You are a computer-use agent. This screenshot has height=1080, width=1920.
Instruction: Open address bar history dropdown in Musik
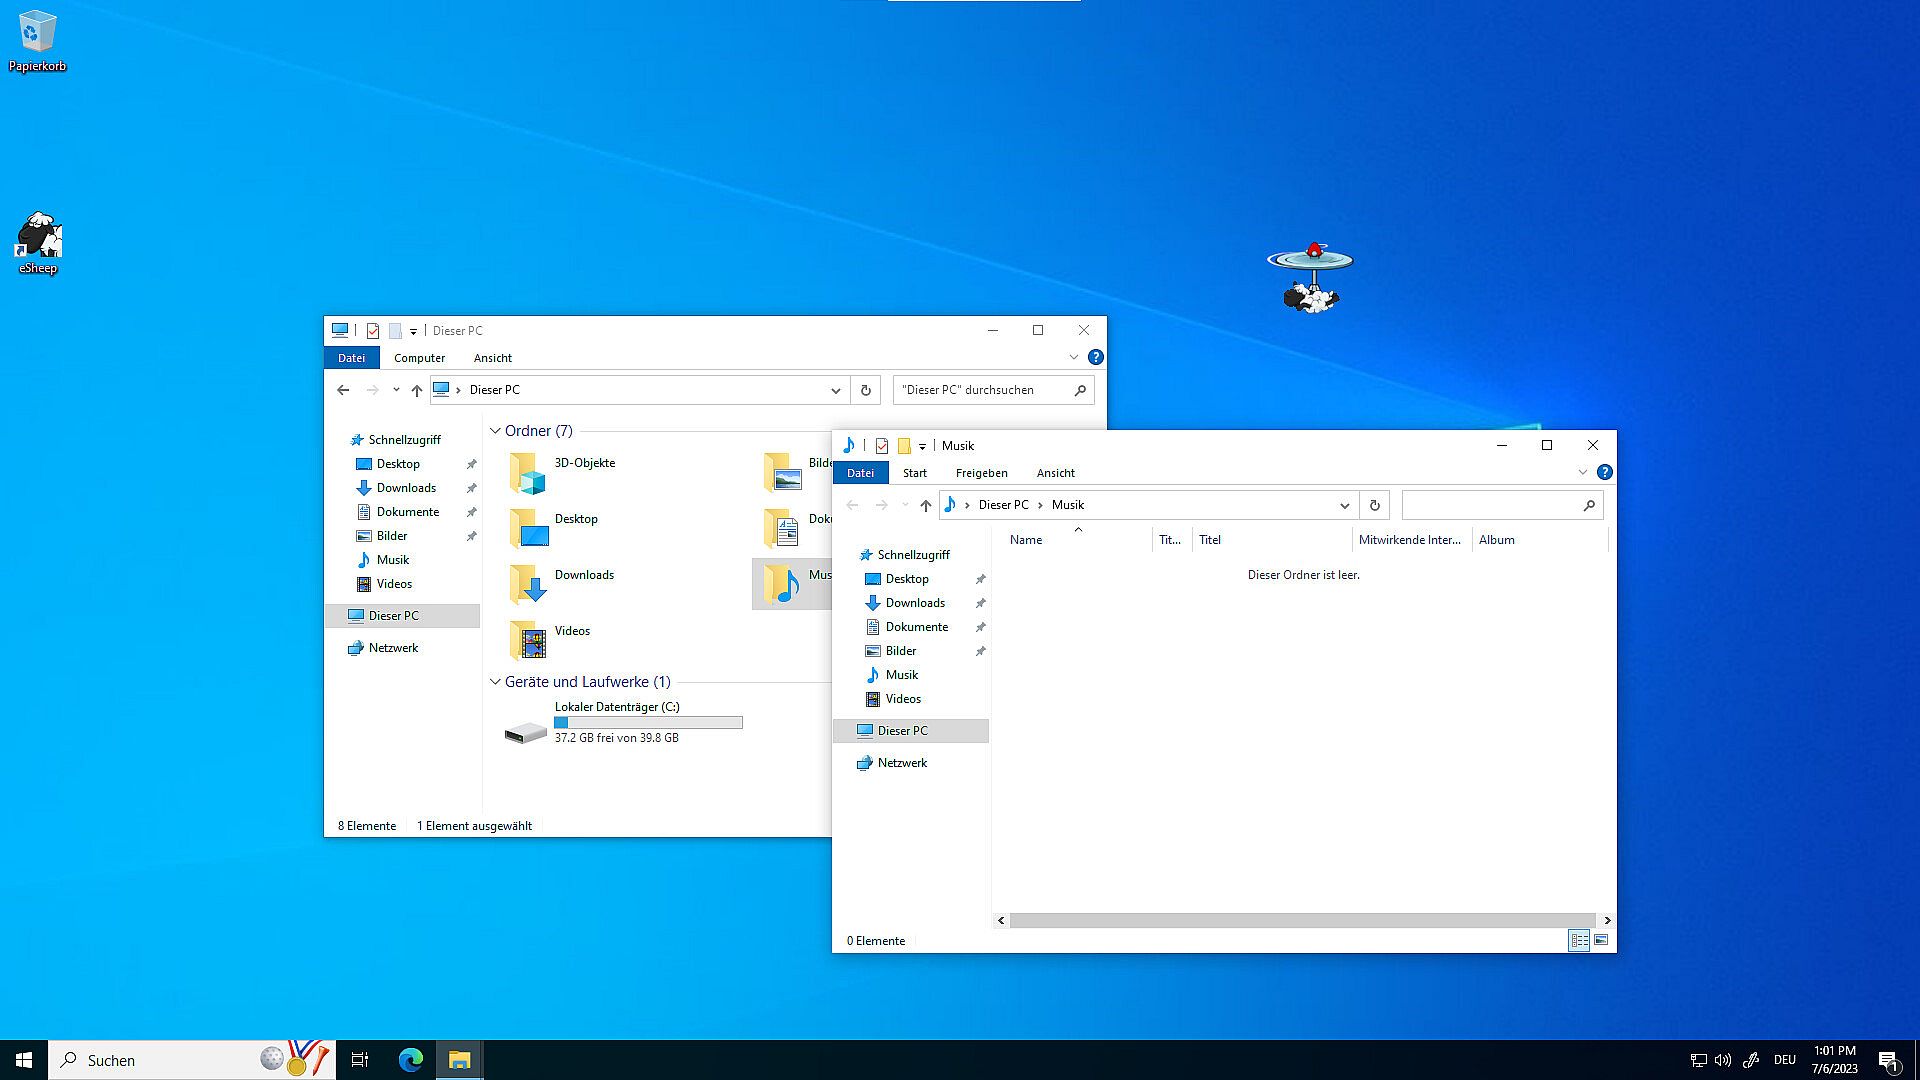click(1344, 505)
